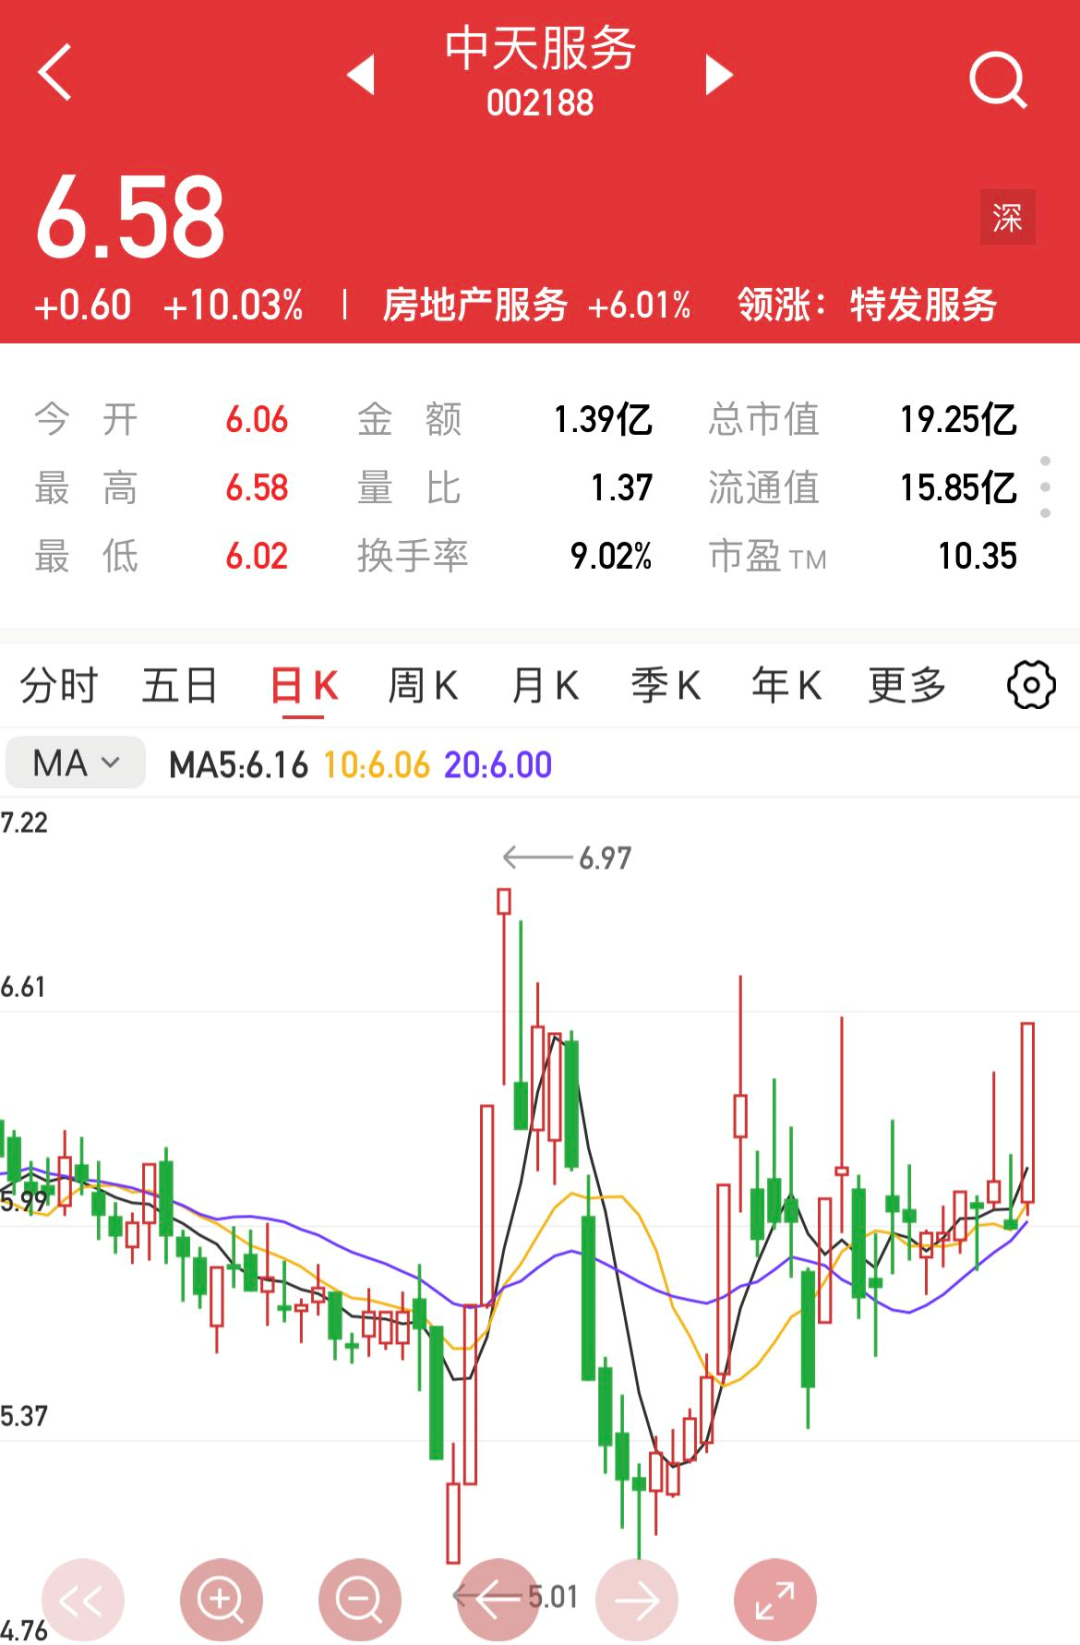Tap 市盈TM value 10.35
Viewport: 1080px width, 1645px height.
[x=977, y=557]
